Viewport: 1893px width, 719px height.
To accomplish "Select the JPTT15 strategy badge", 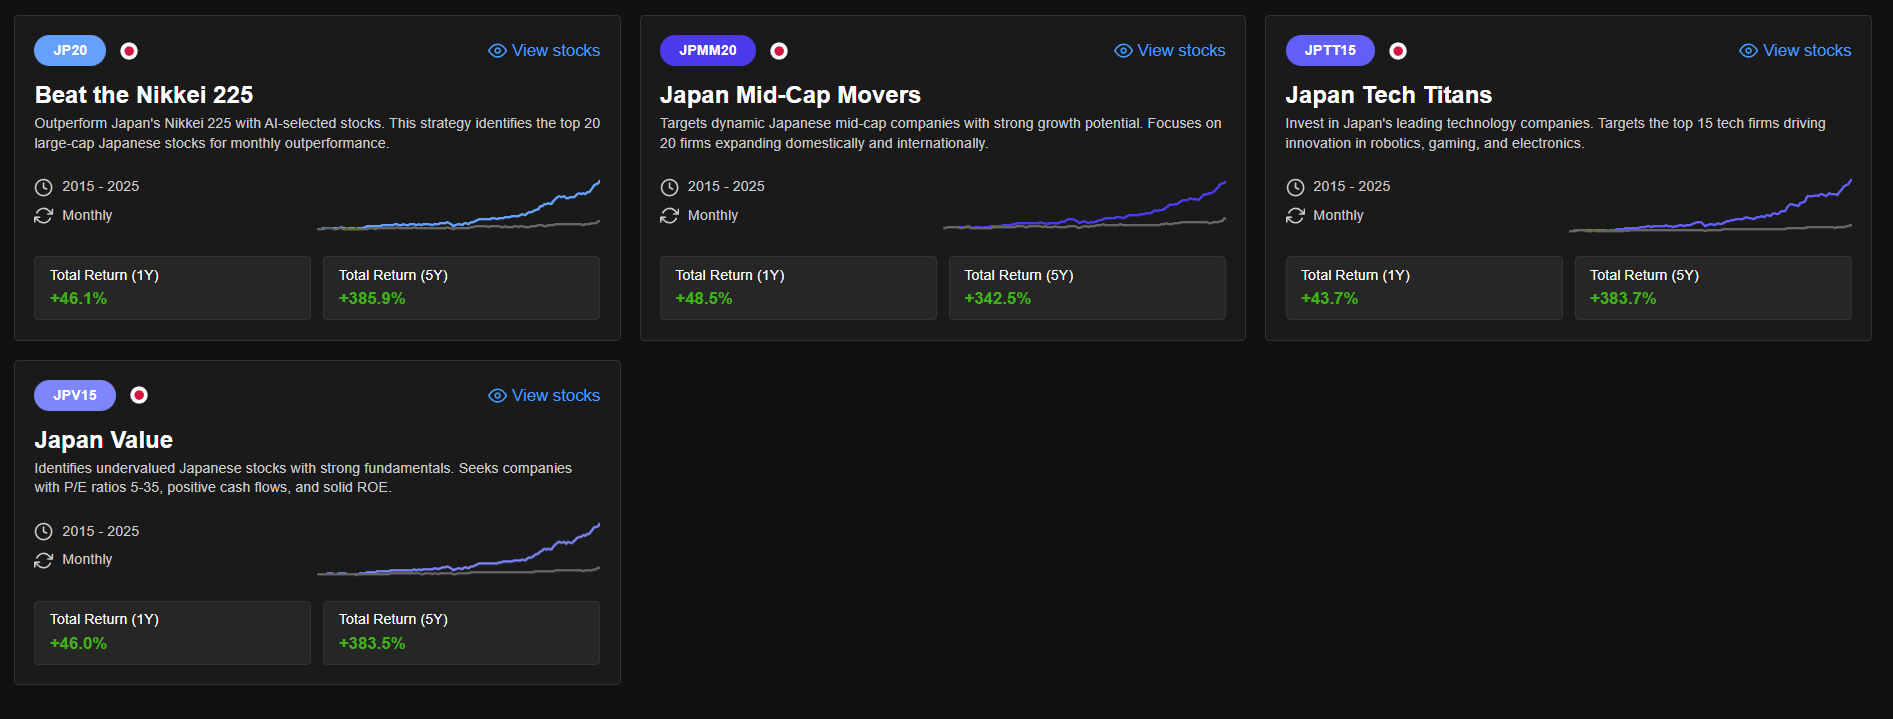I will tap(1330, 50).
